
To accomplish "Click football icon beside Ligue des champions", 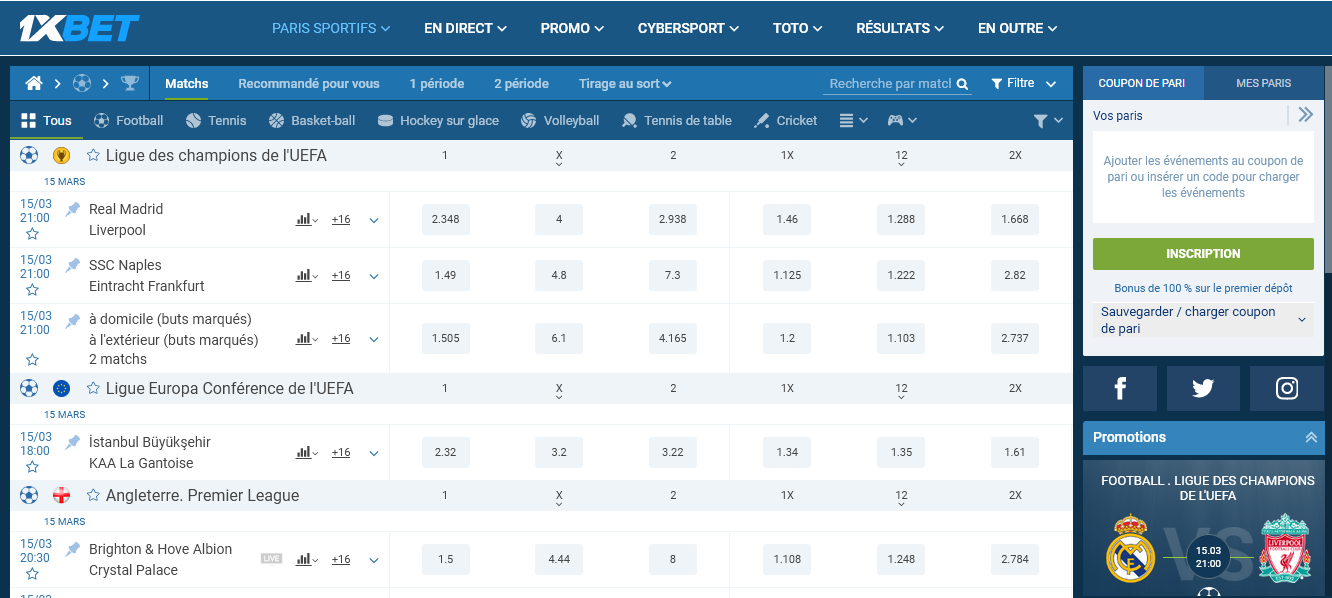I will pyautogui.click(x=29, y=155).
